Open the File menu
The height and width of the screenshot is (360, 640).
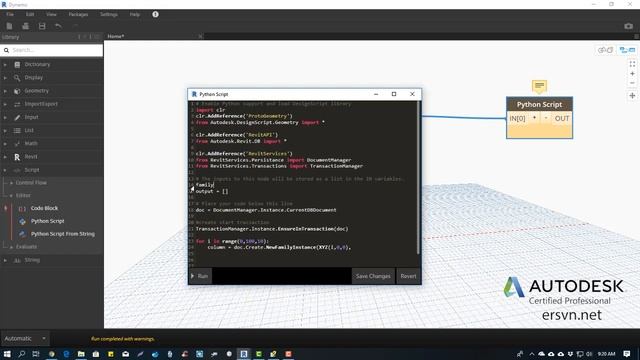10,14
